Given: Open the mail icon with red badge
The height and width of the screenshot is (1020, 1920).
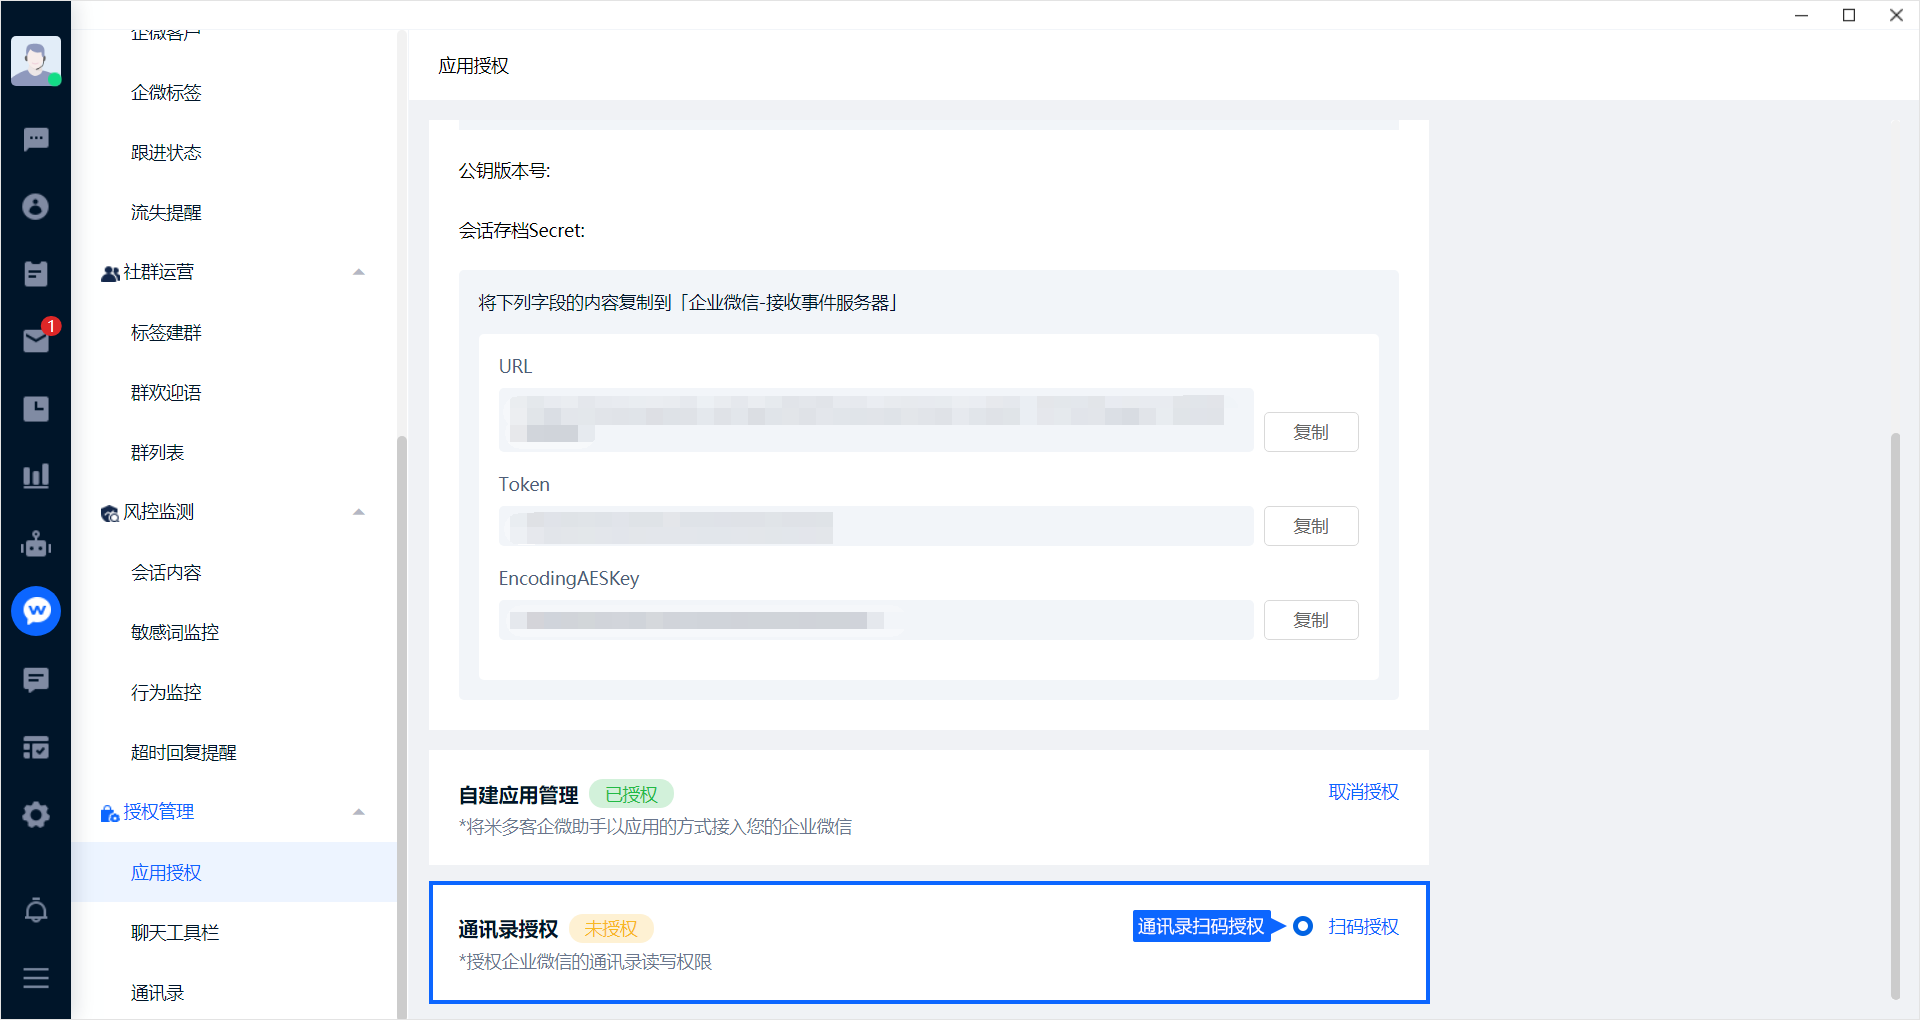Looking at the screenshot, I should click(x=36, y=341).
